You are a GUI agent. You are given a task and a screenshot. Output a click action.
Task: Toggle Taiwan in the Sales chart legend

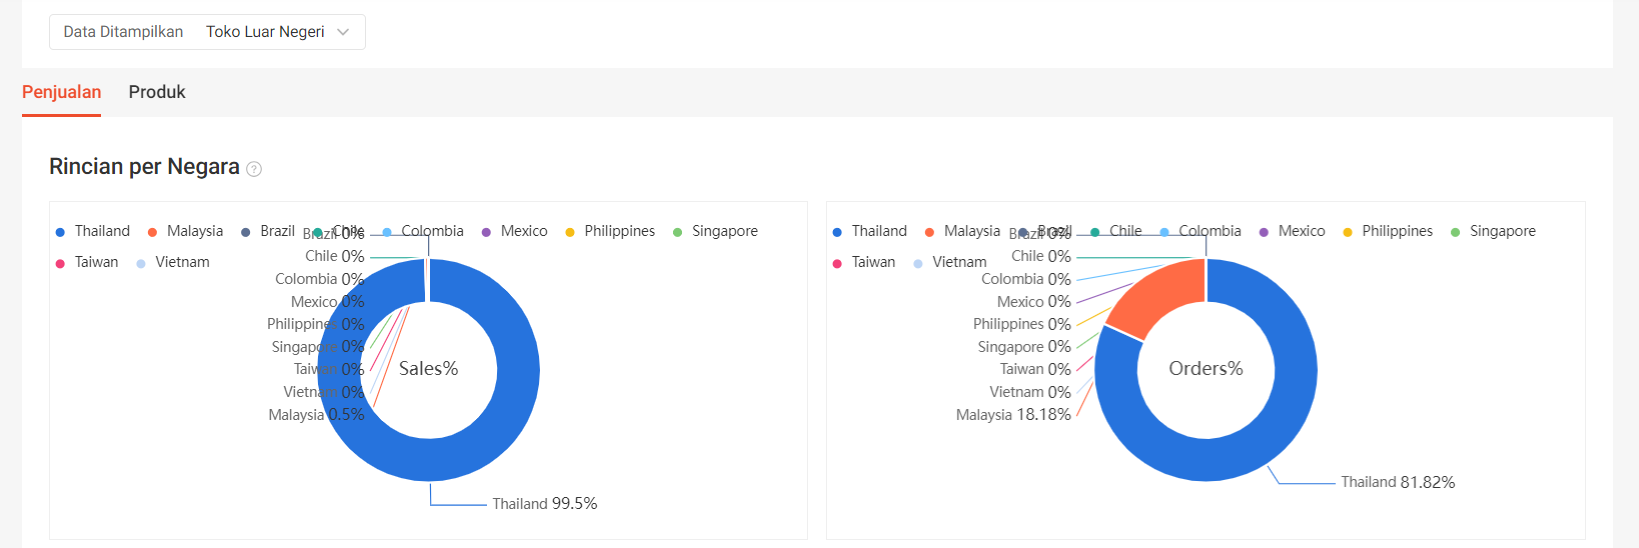(87, 262)
